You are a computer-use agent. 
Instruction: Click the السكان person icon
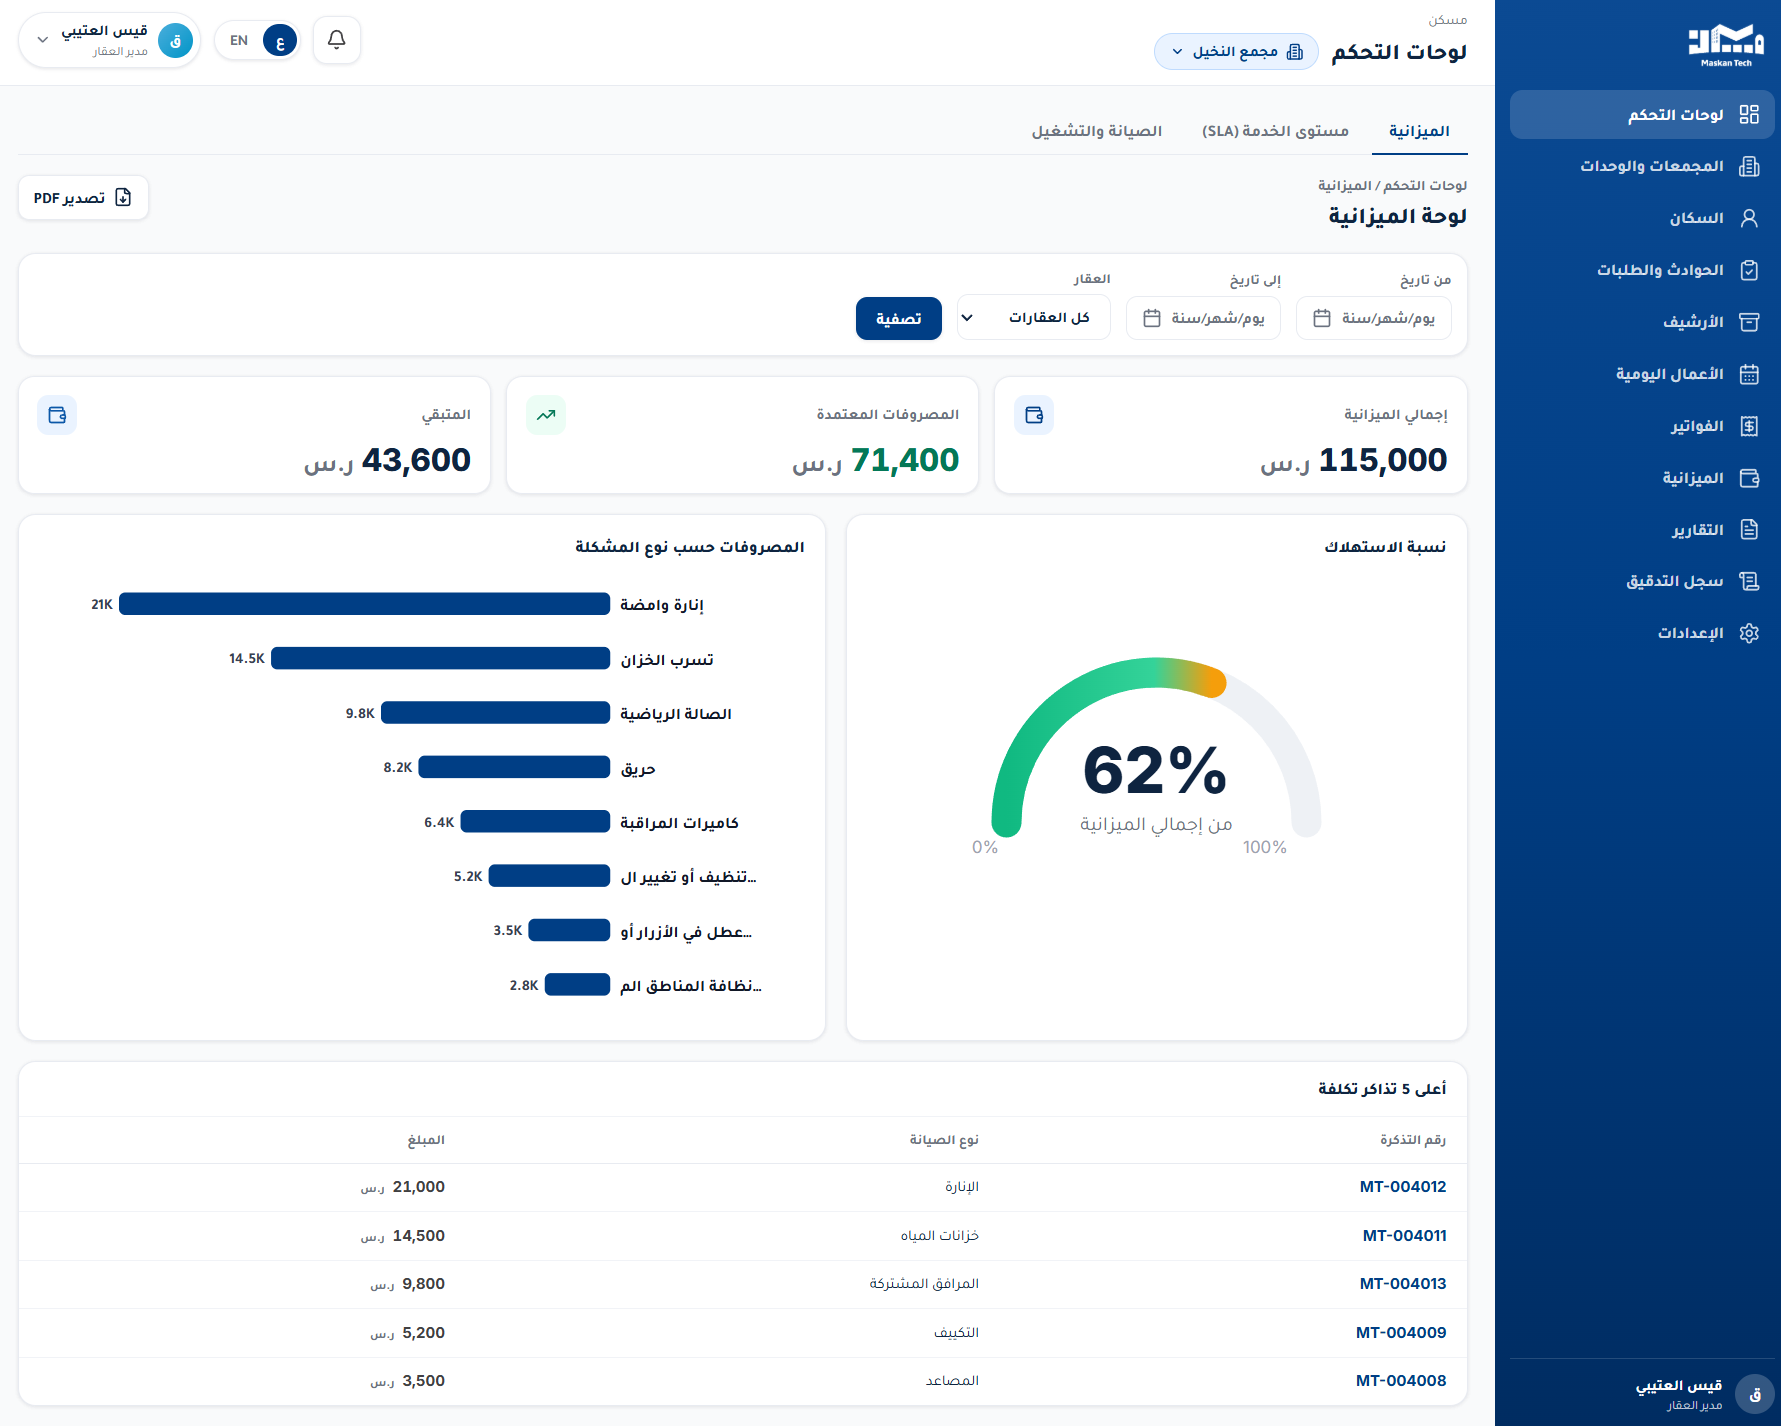(x=1749, y=219)
